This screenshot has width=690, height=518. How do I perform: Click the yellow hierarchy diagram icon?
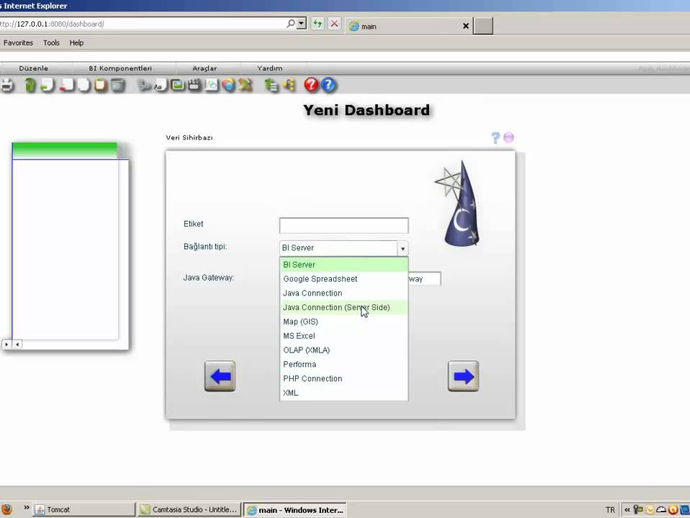(290, 85)
